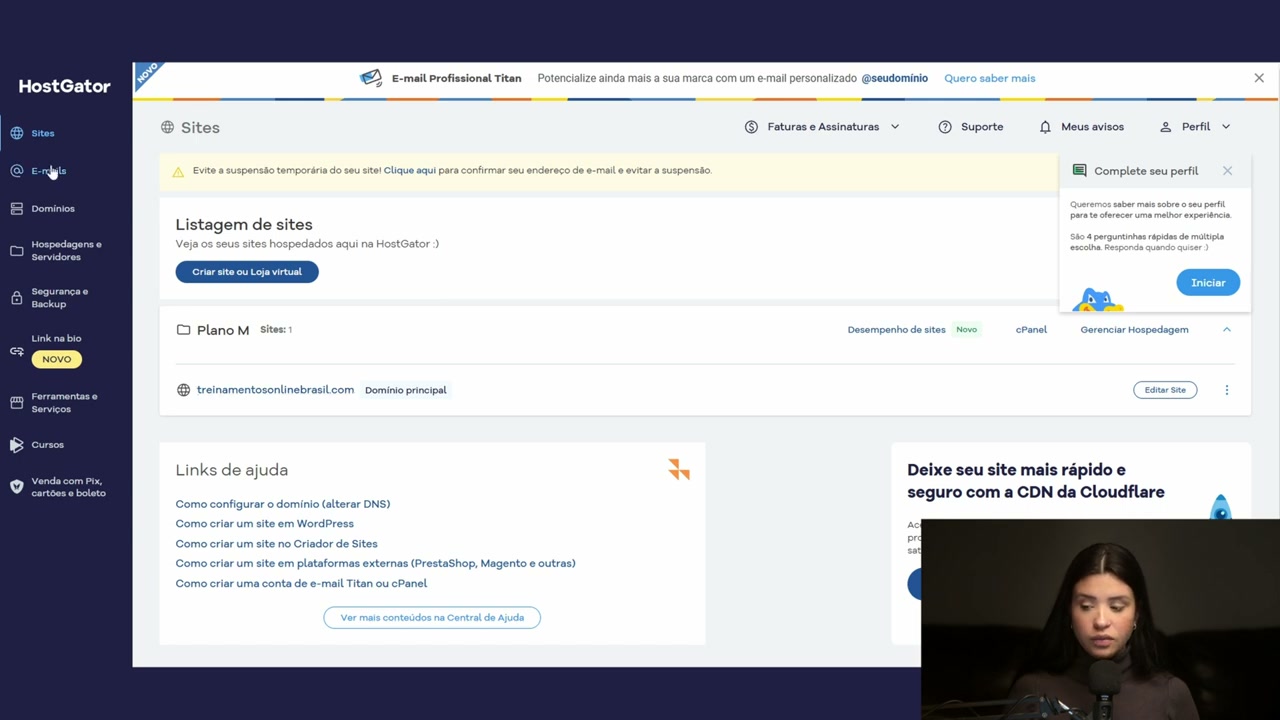
Task: Click the Ferramentas e Serviços store icon
Action: point(17,403)
